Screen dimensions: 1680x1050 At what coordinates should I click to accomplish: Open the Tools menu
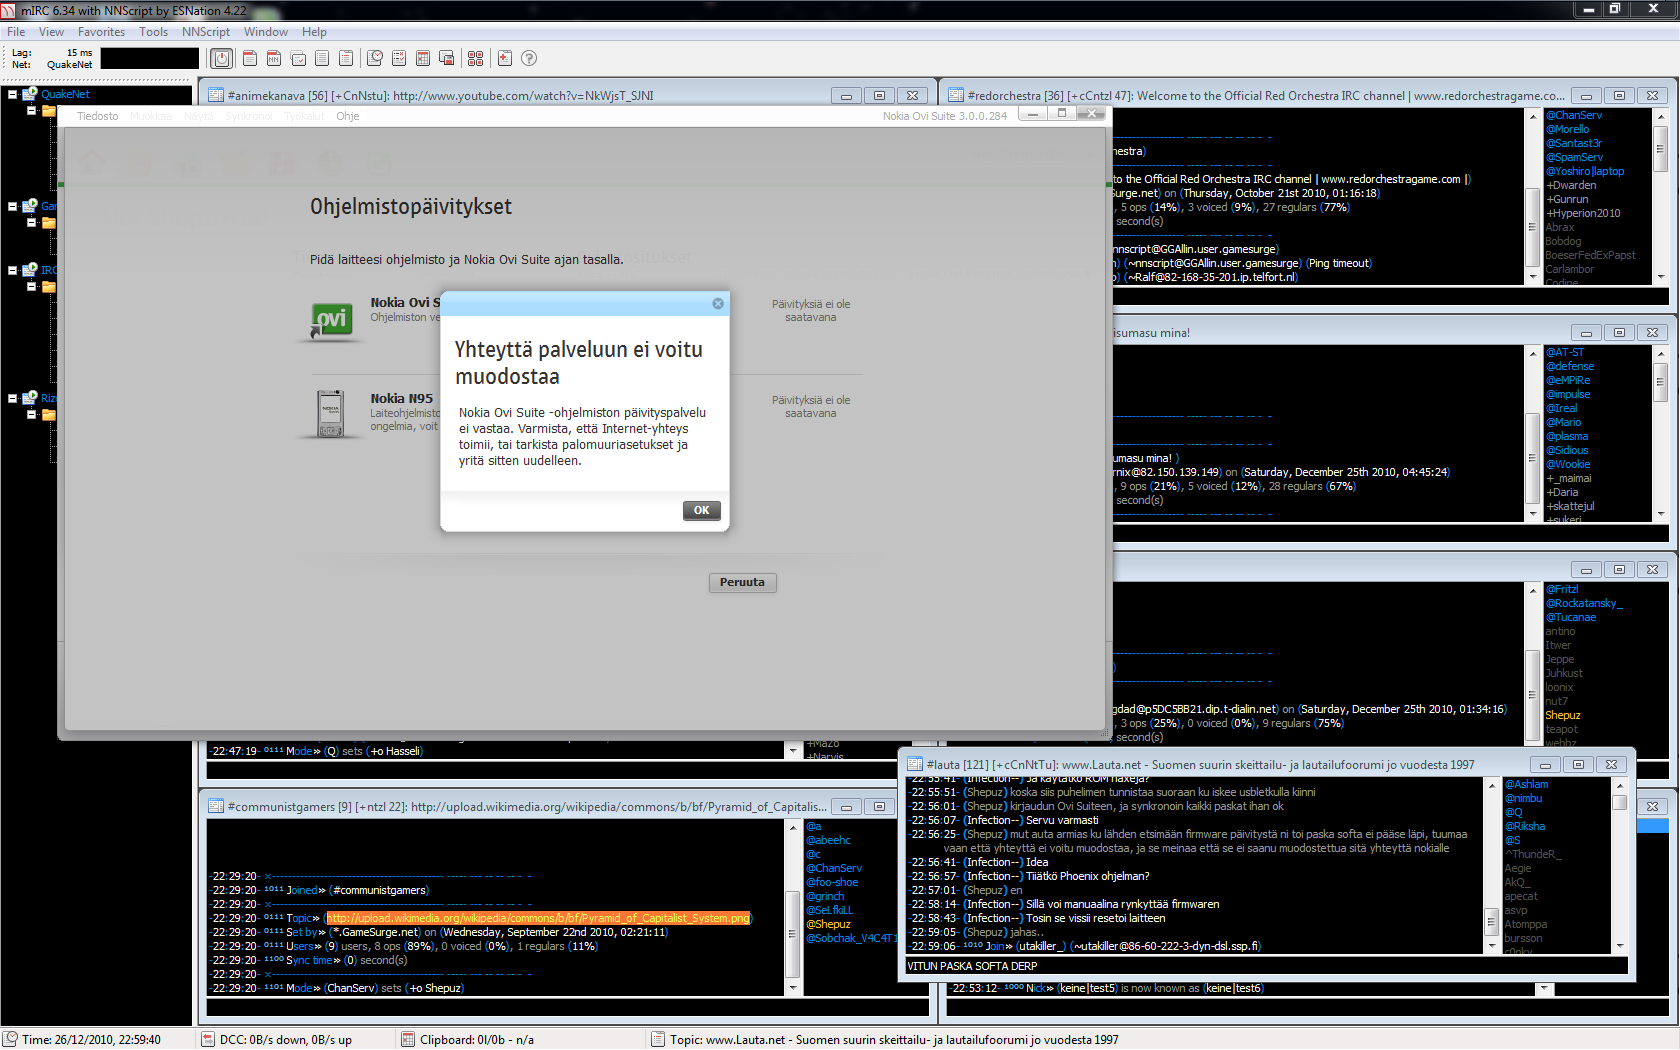click(154, 32)
